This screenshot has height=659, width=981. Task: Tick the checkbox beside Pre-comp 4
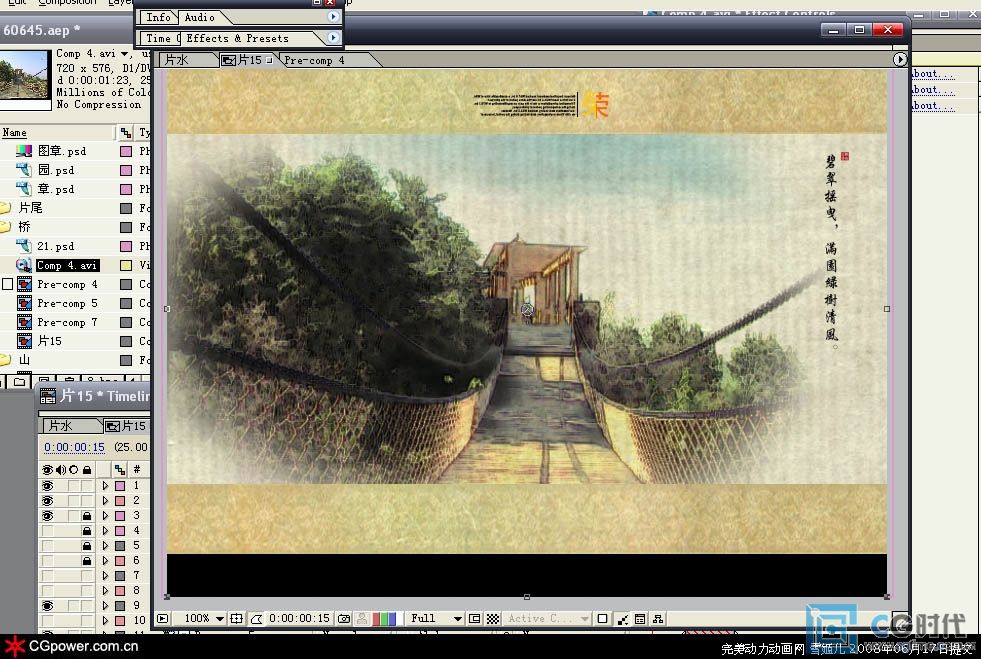point(8,284)
